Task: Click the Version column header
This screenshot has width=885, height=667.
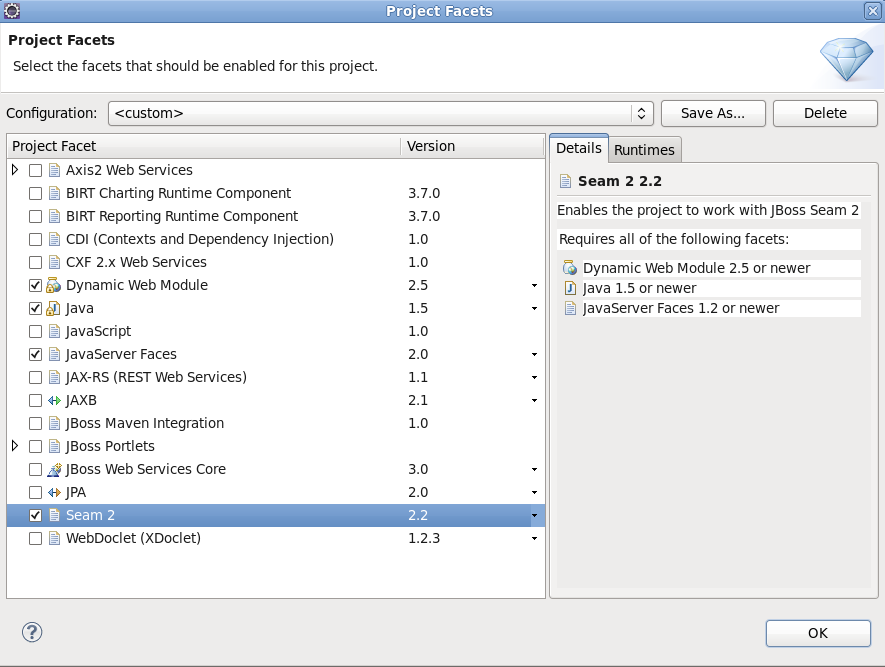Action: [431, 146]
